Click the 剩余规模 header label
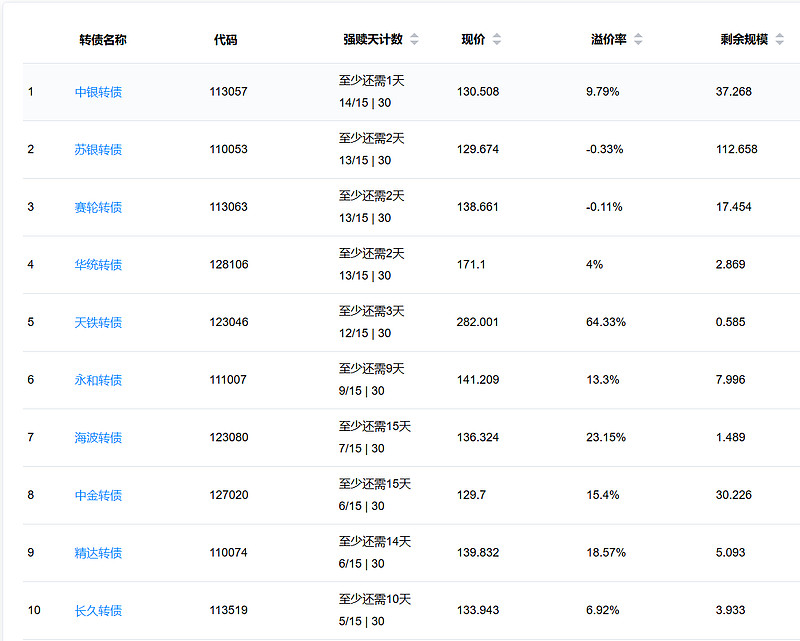 744,39
